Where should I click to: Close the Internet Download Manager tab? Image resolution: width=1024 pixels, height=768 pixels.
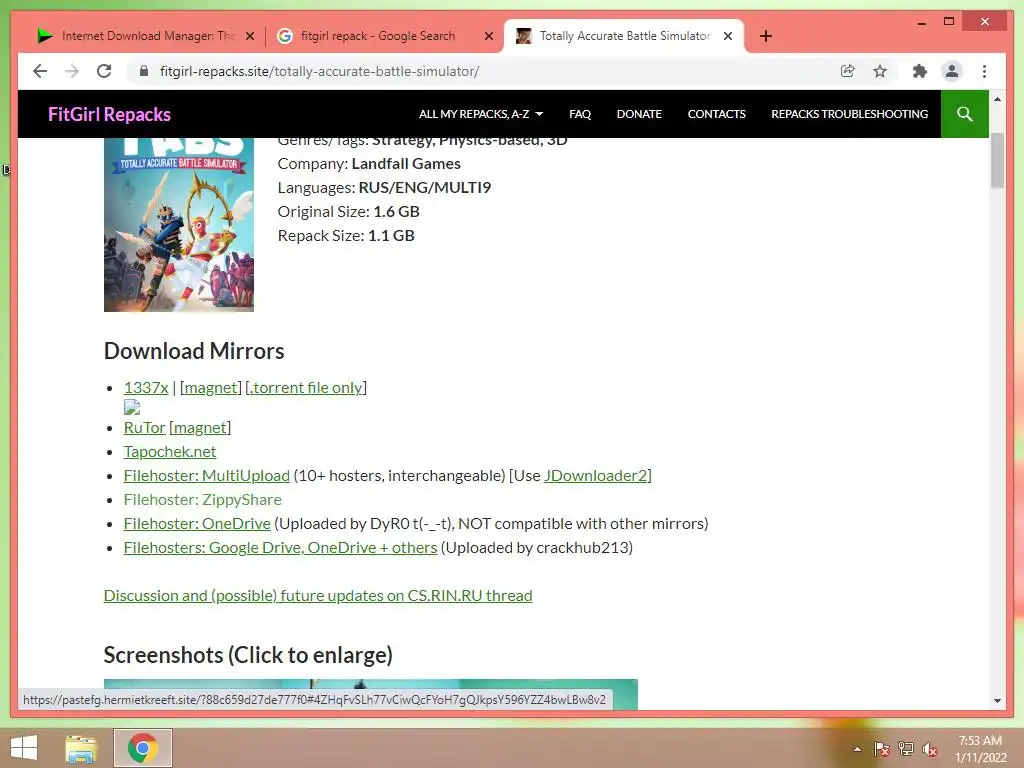click(249, 36)
